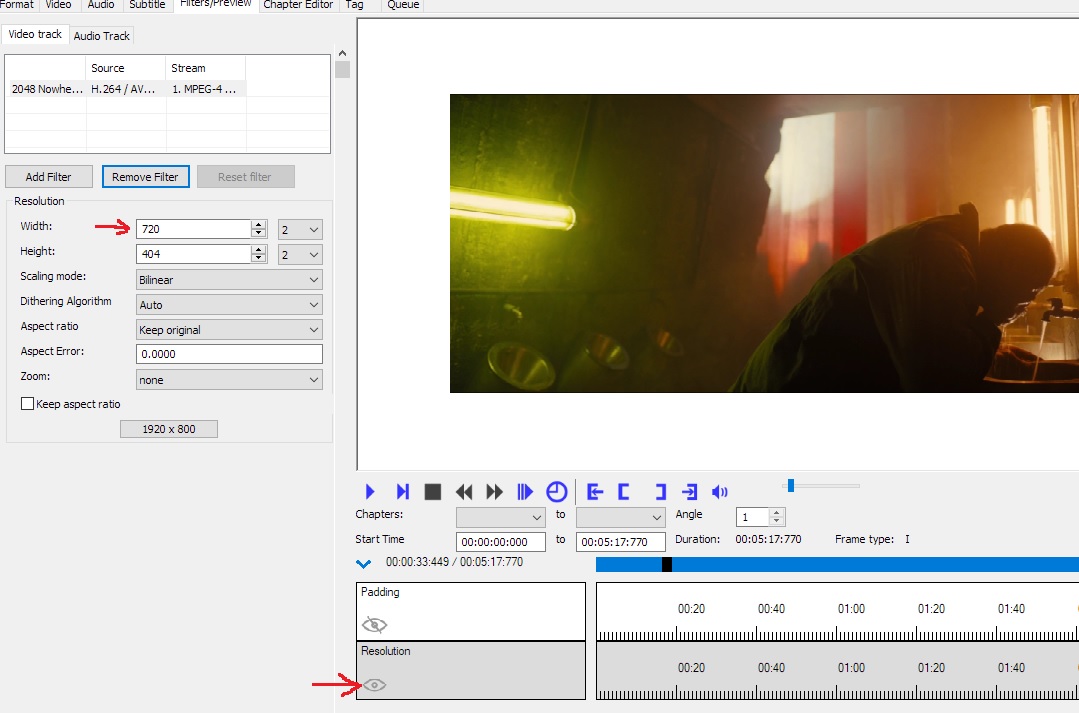Adjust the volume slider handle

click(791, 486)
